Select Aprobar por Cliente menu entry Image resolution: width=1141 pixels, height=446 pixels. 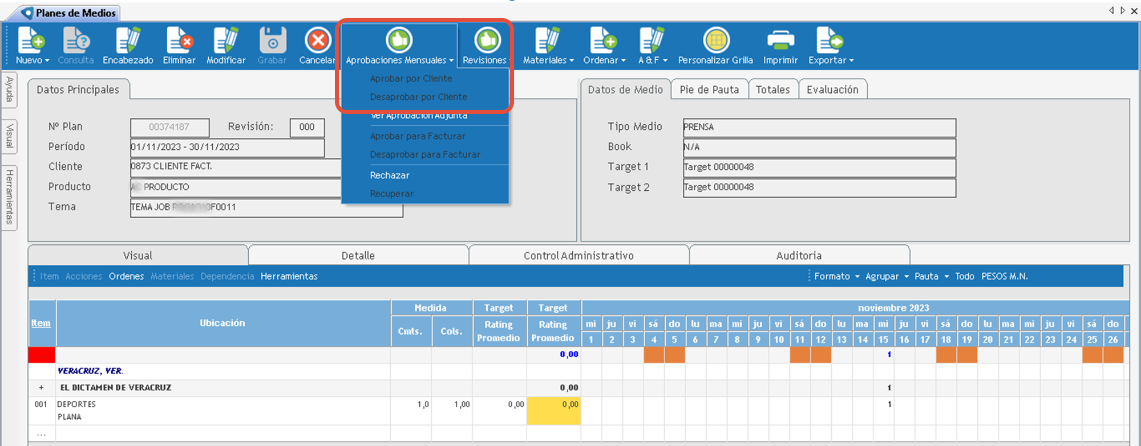click(x=410, y=78)
